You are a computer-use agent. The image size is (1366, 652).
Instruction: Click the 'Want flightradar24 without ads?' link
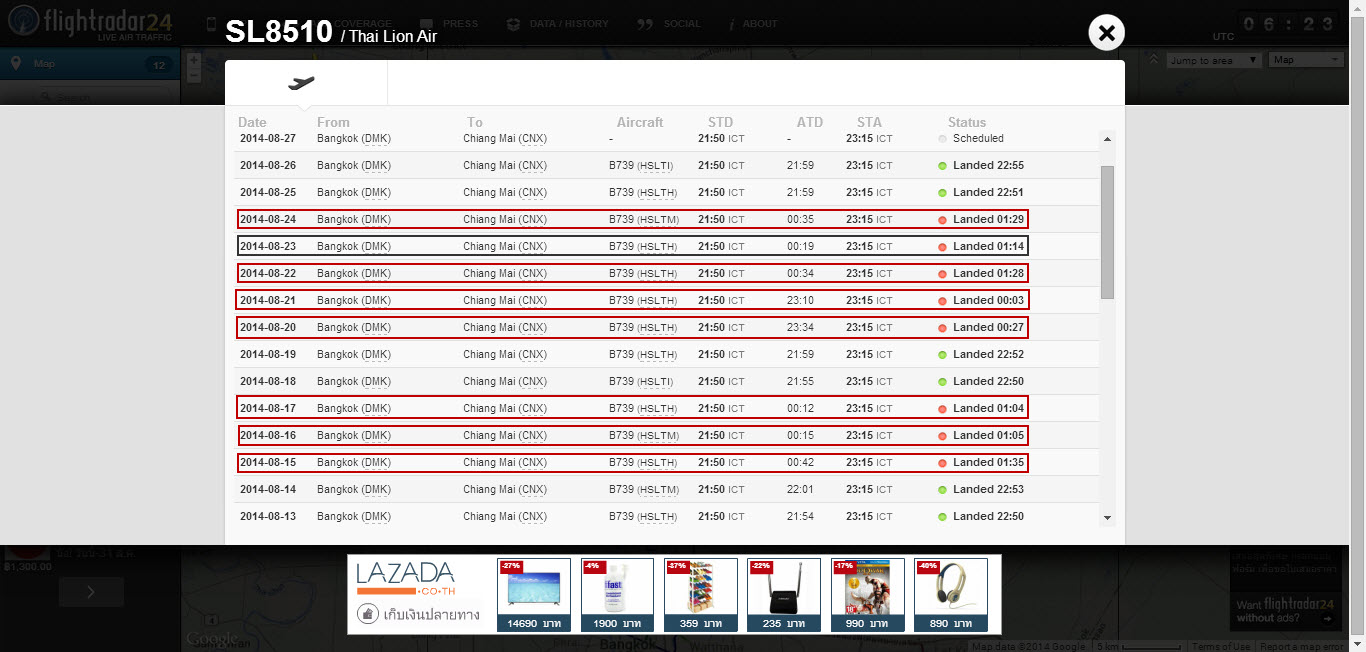[1286, 610]
